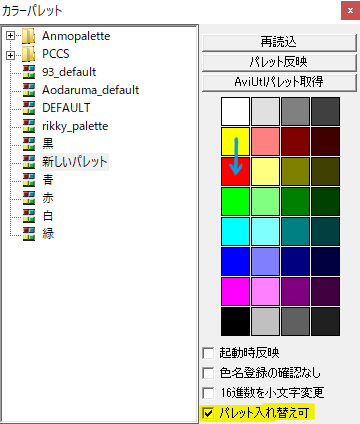Pick the white swatch
Screen dimensions: 360x424
coord(235,111)
